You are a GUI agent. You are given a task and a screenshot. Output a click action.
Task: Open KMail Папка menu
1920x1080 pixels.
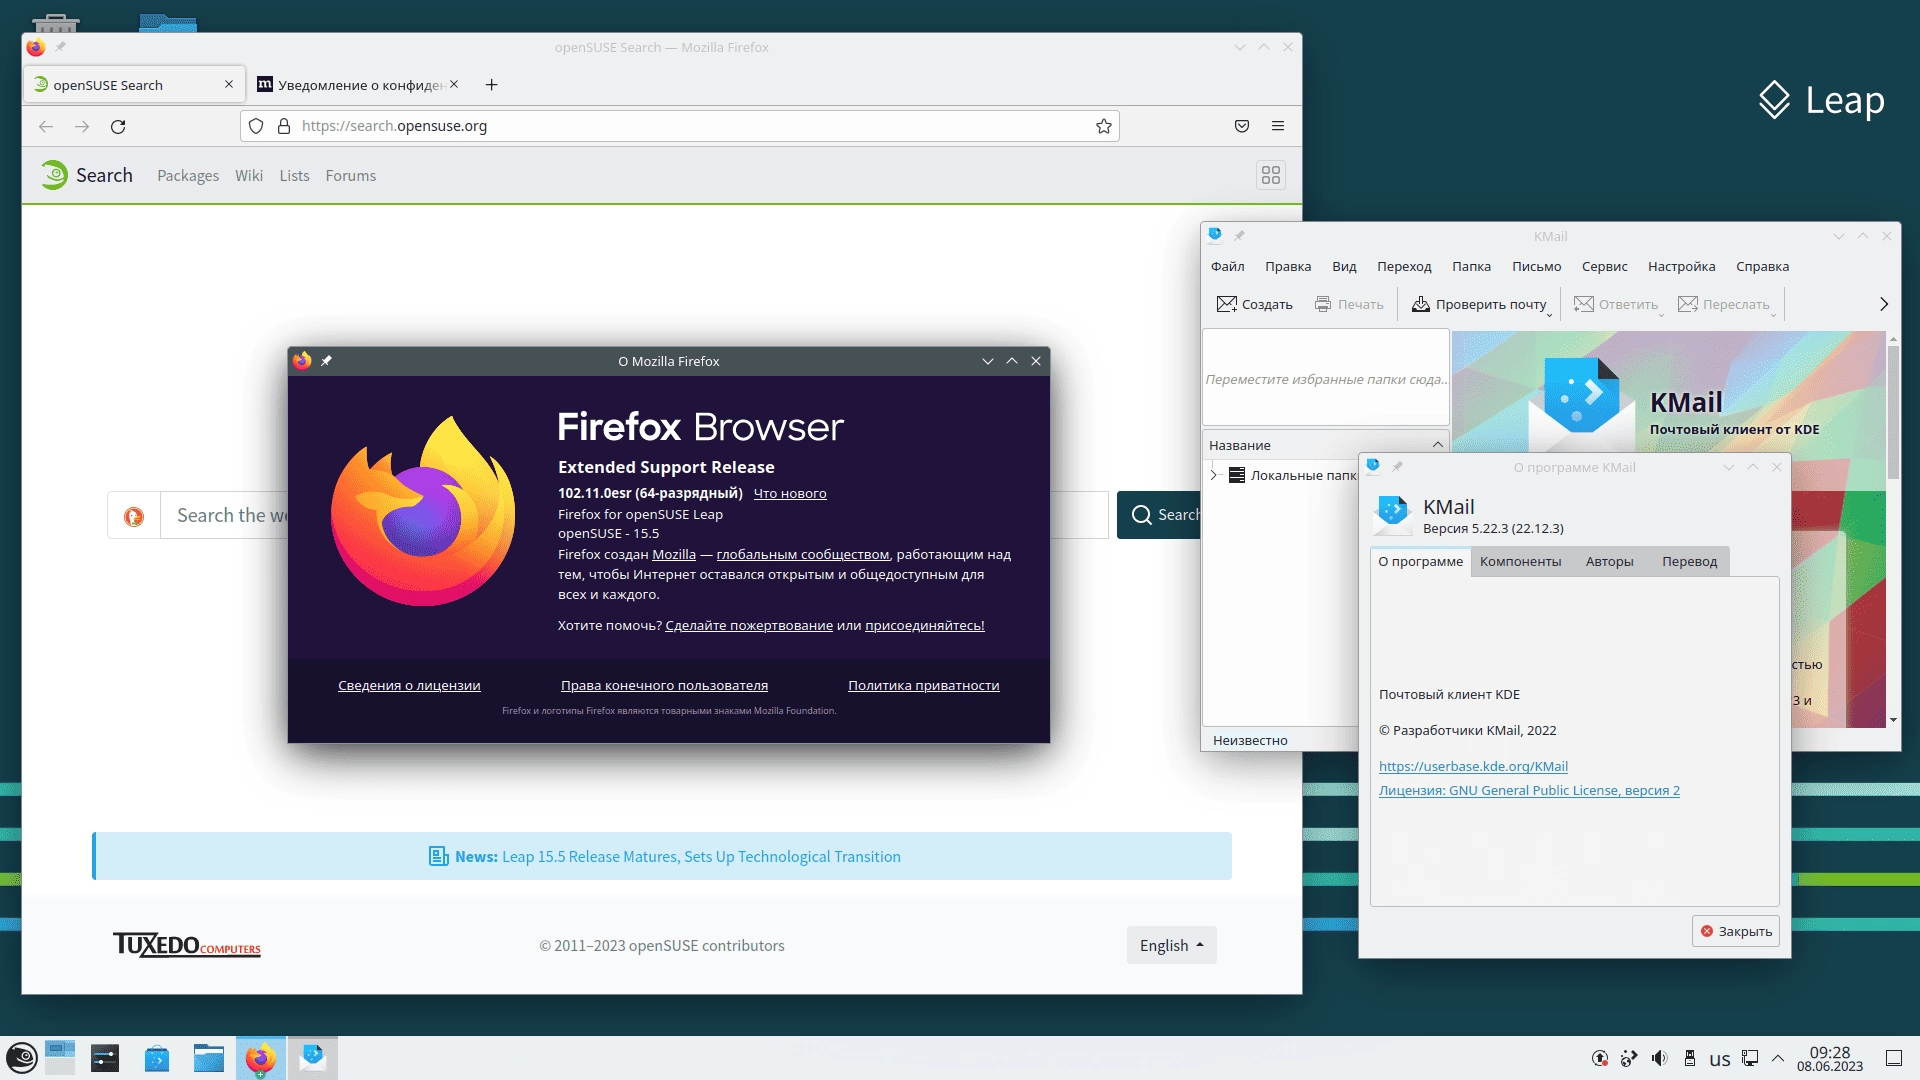pos(1472,266)
